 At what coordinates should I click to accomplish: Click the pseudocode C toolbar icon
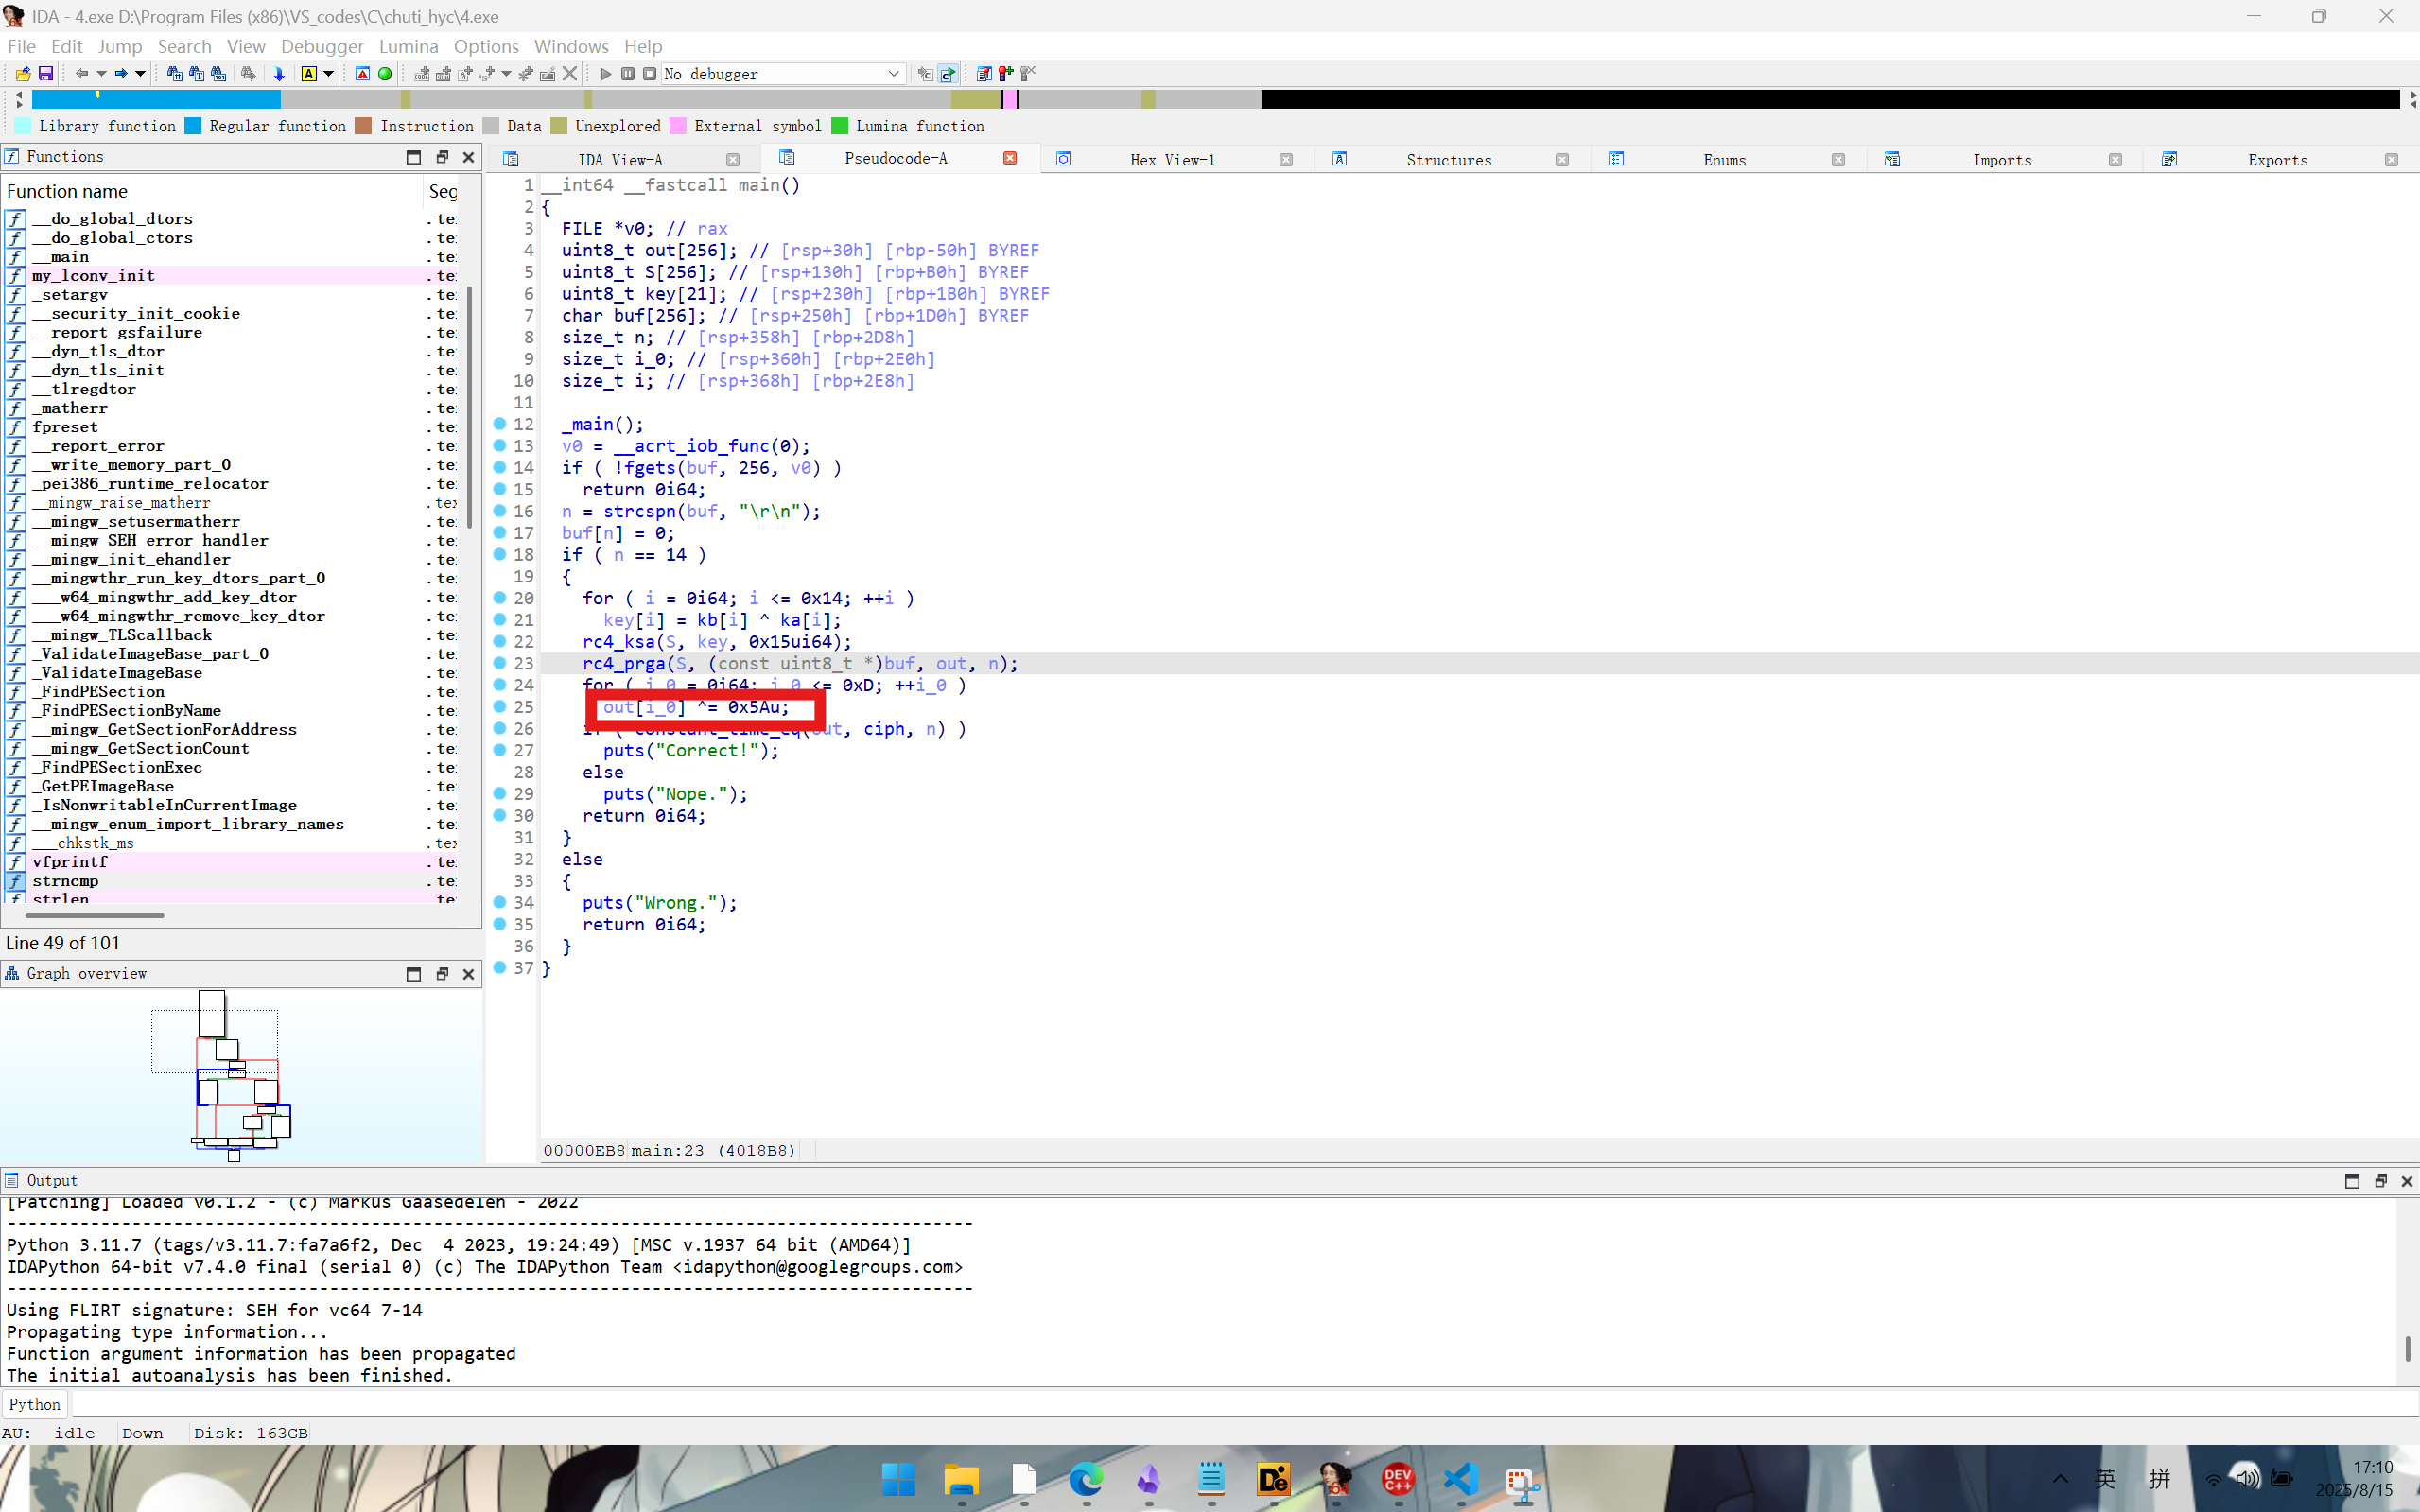pos(948,74)
